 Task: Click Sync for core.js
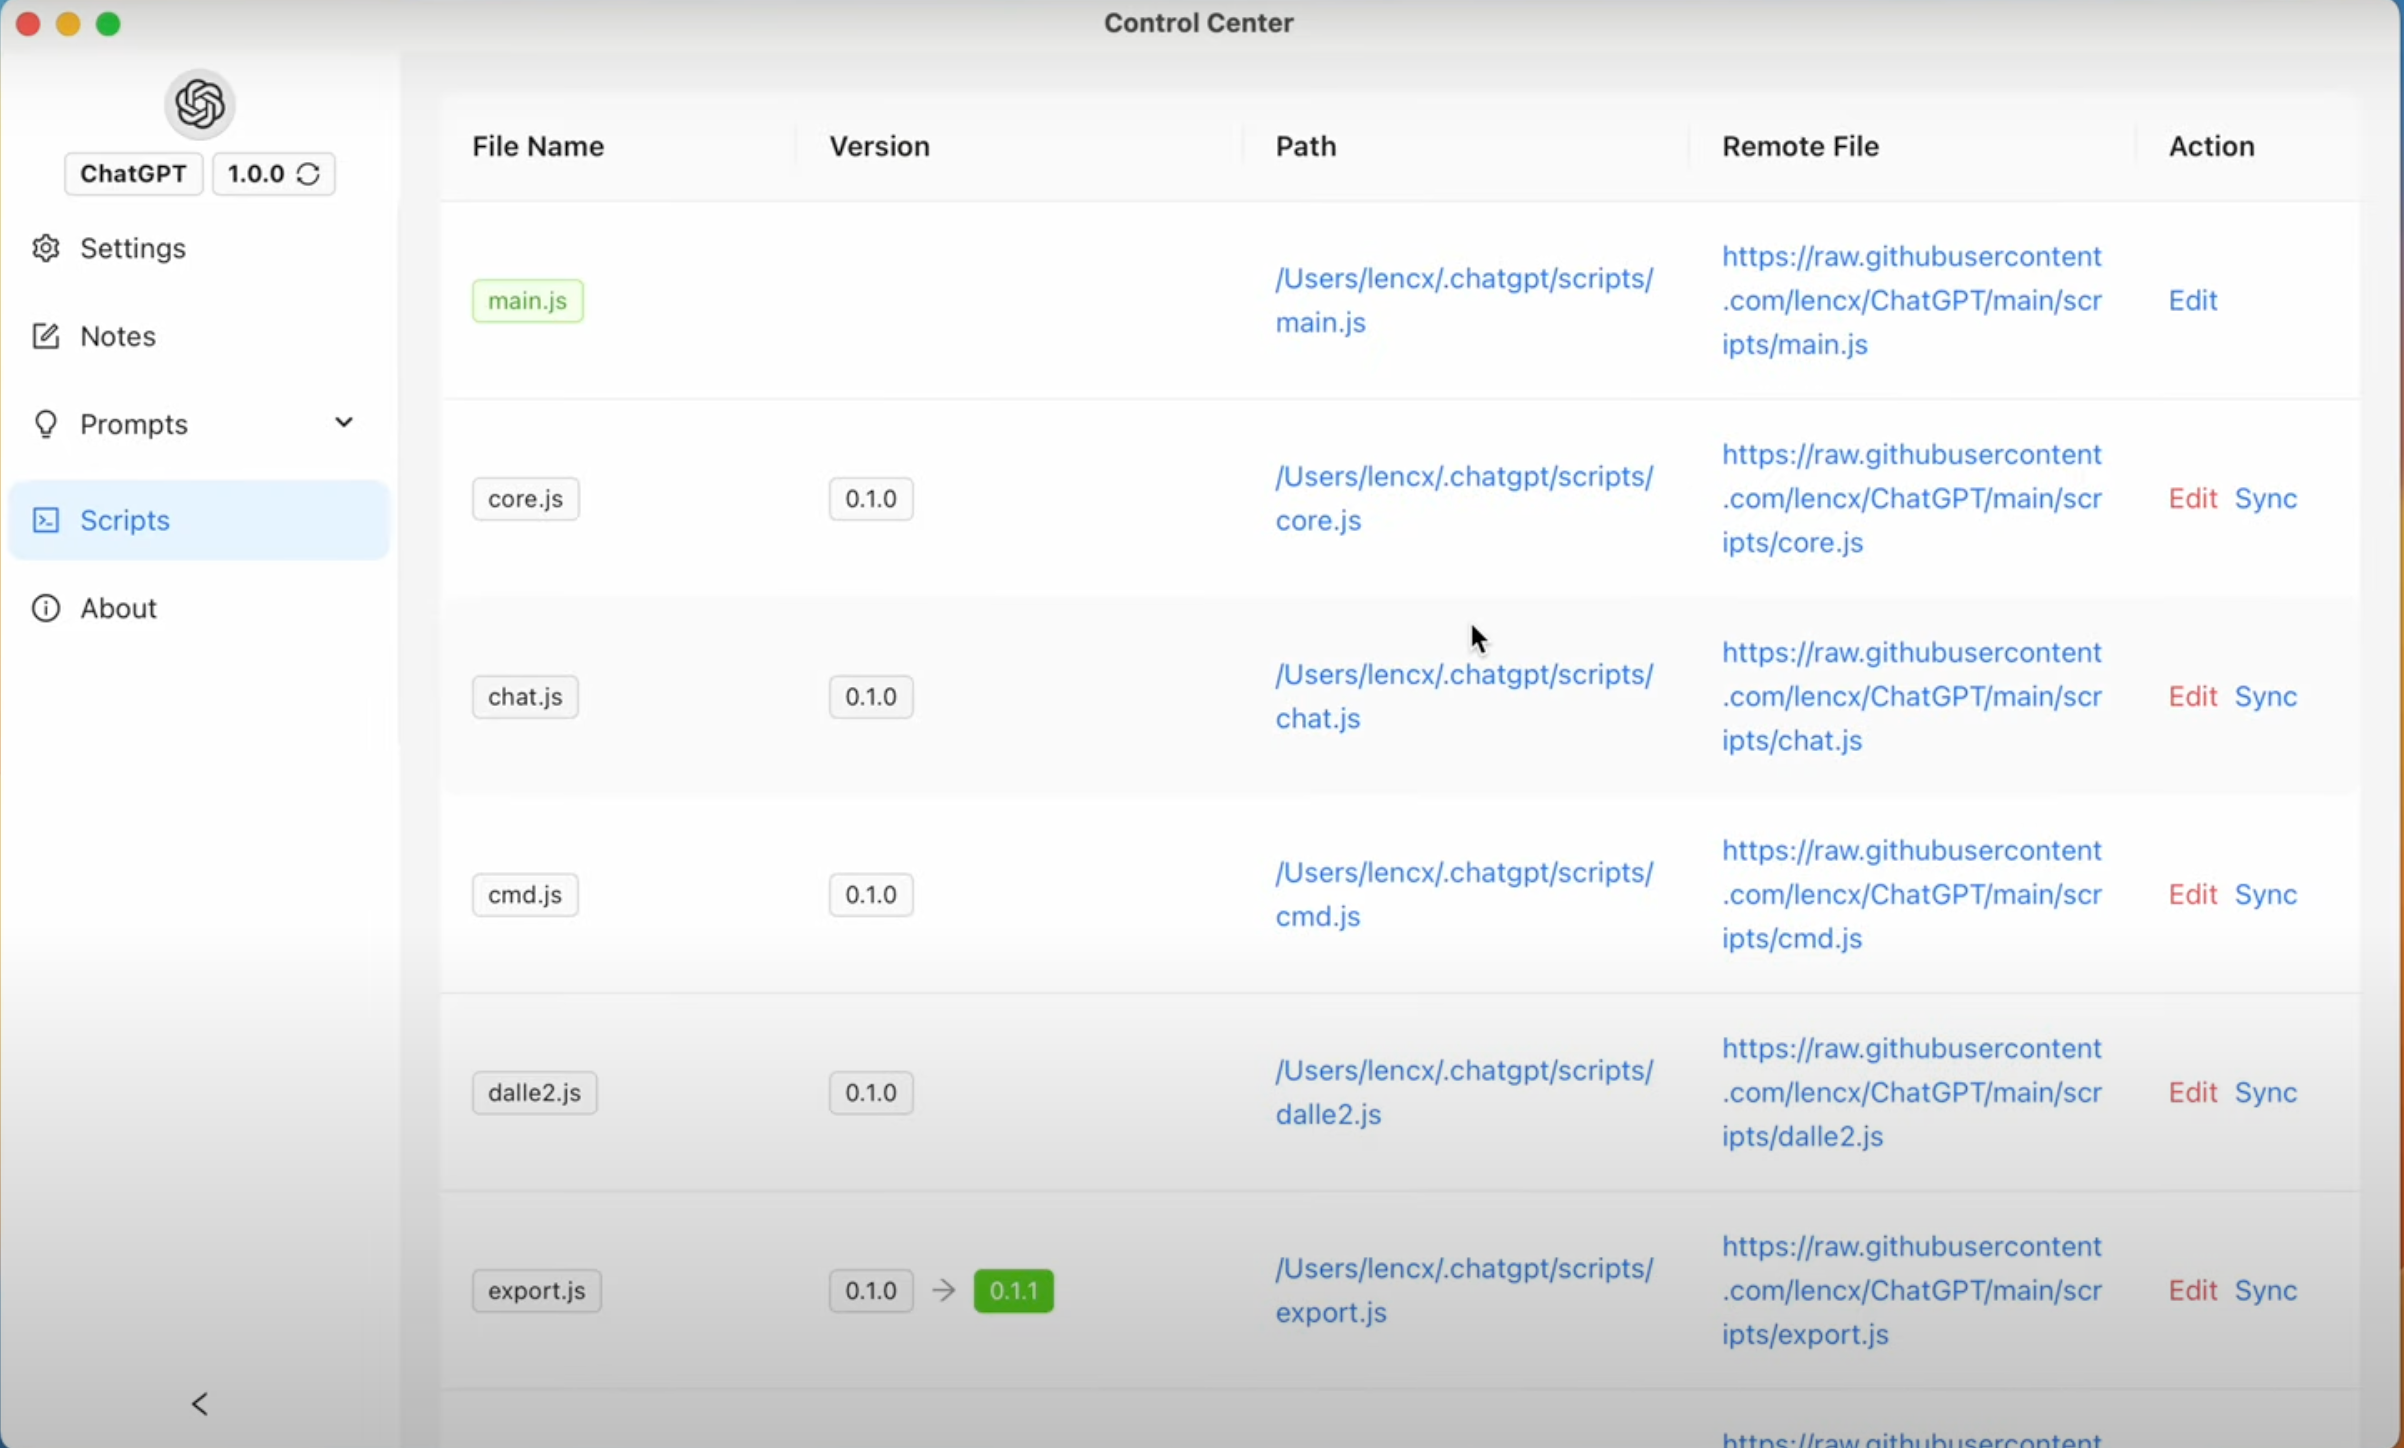coord(2265,498)
